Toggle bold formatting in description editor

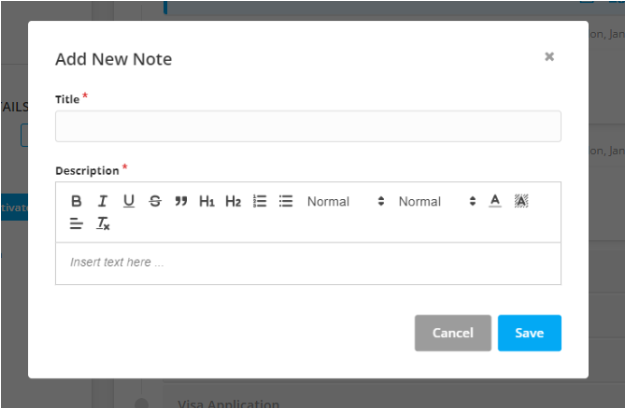pyautogui.click(x=76, y=201)
